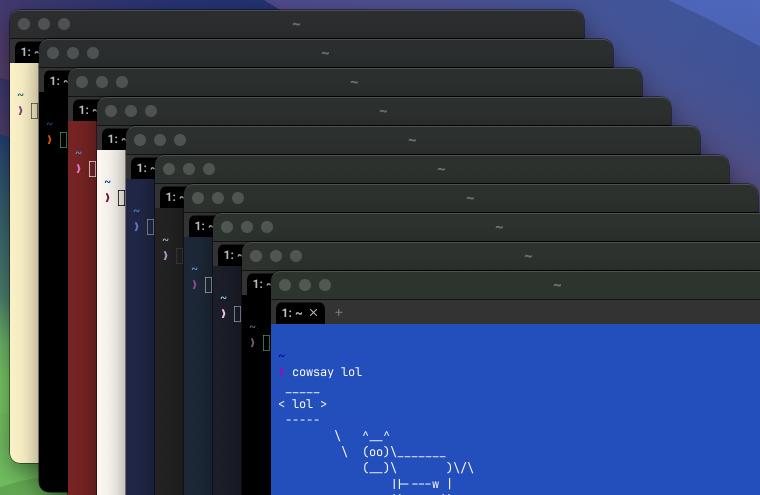Screen dimensions: 760x495
Task: Open a new tab with the plus button
Action: [x=339, y=313]
